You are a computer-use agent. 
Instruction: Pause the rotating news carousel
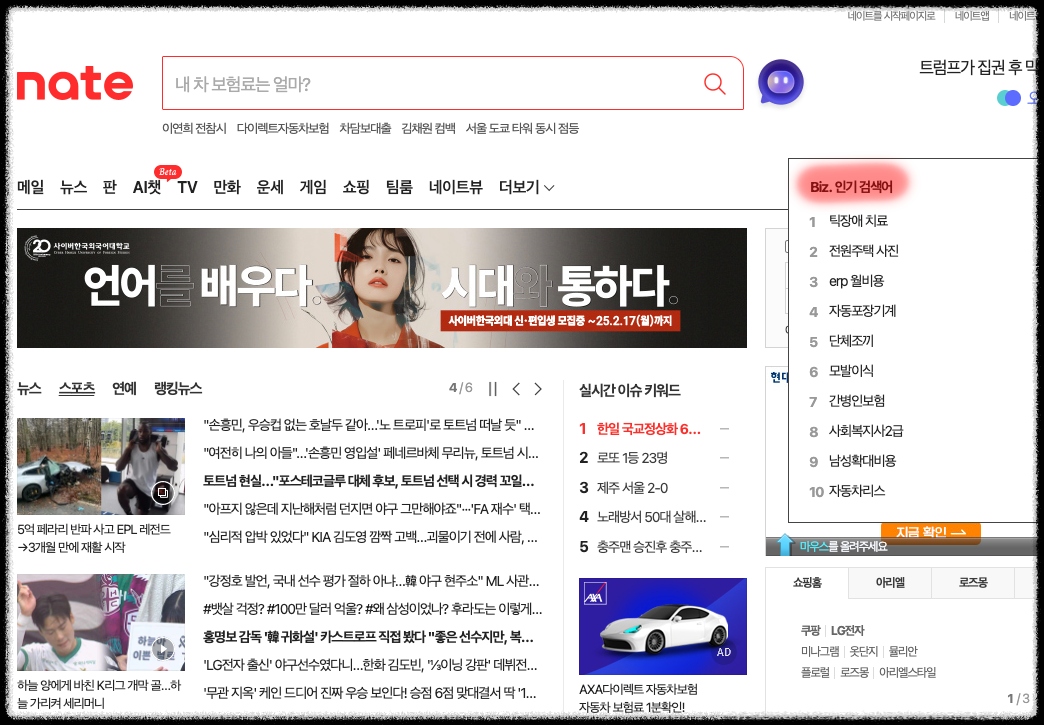pos(492,389)
